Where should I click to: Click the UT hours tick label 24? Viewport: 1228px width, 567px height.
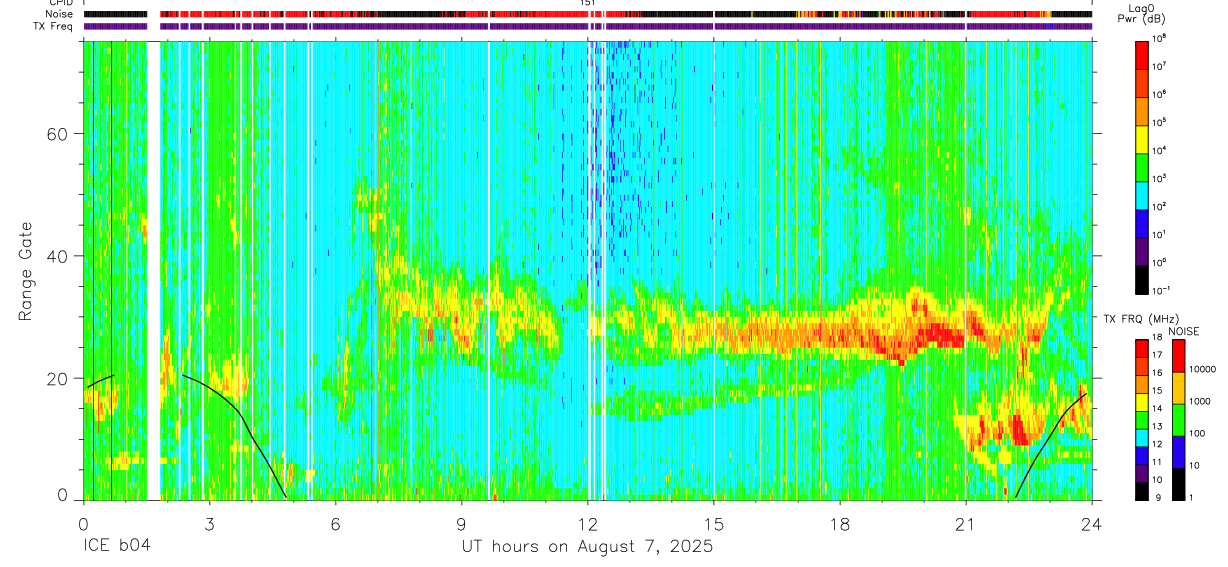coord(1092,523)
